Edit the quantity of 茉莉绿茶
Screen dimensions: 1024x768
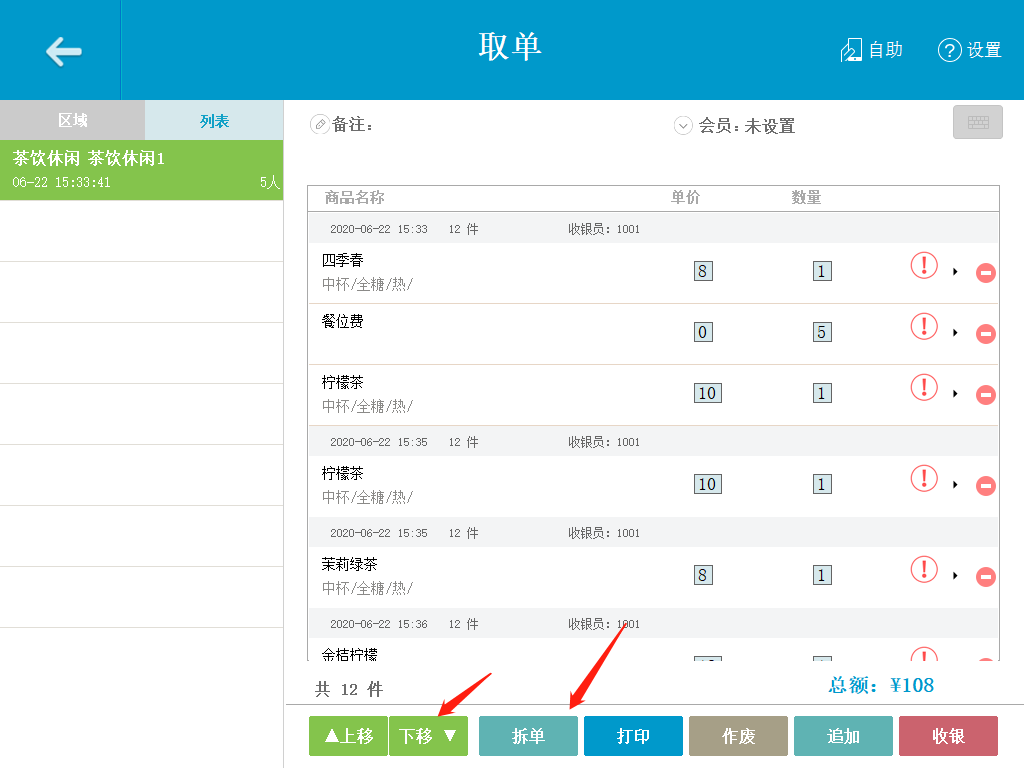click(x=822, y=575)
